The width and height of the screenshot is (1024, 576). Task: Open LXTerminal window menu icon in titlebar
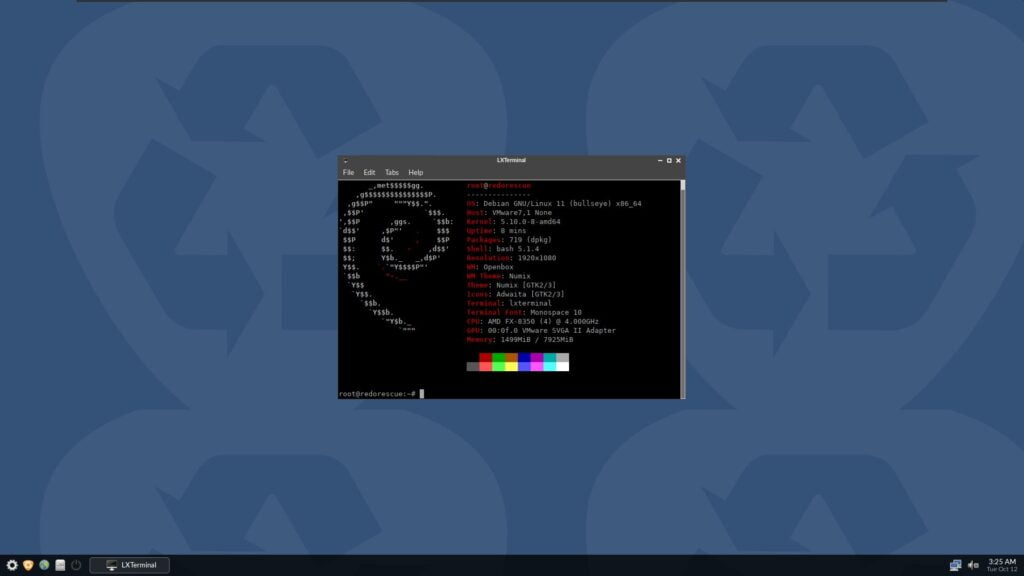click(x=345, y=161)
